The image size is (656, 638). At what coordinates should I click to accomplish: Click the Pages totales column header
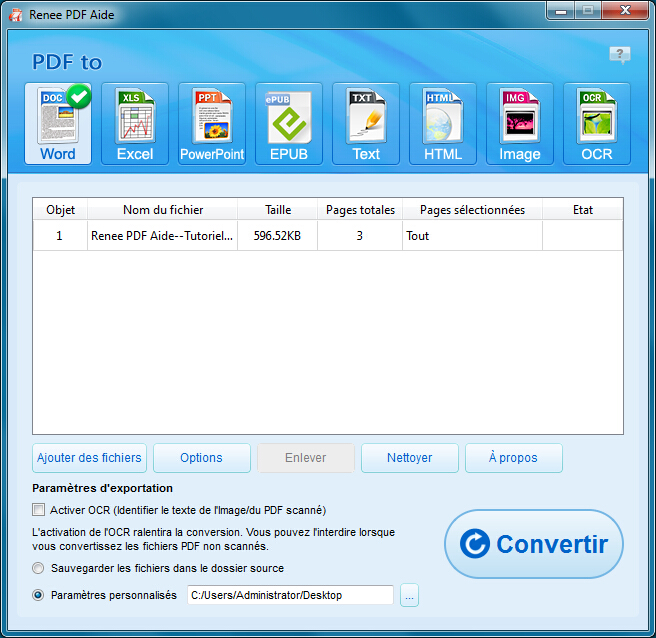tap(360, 209)
